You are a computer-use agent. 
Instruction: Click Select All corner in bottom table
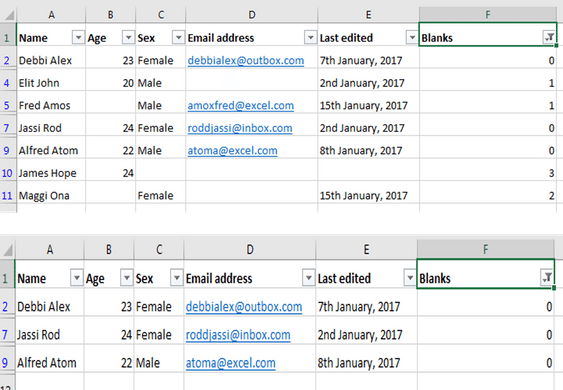[8, 250]
